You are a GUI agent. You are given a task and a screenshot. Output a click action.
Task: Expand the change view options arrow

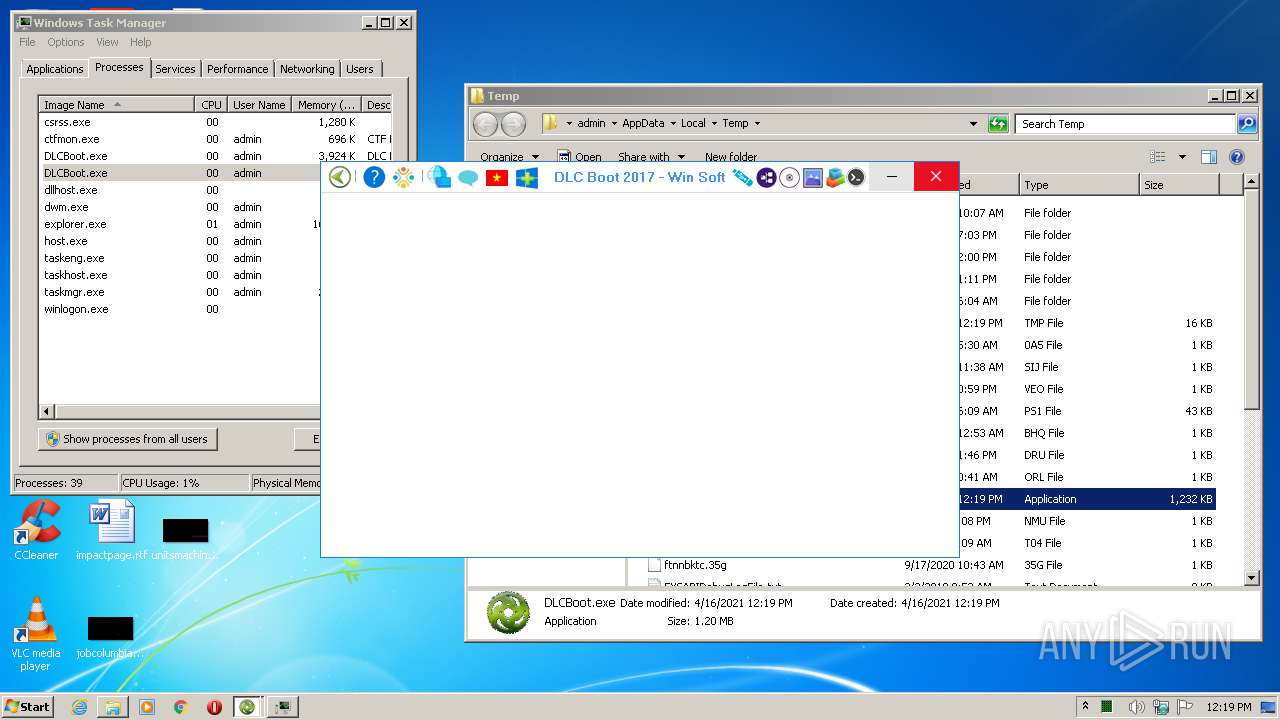click(1182, 157)
